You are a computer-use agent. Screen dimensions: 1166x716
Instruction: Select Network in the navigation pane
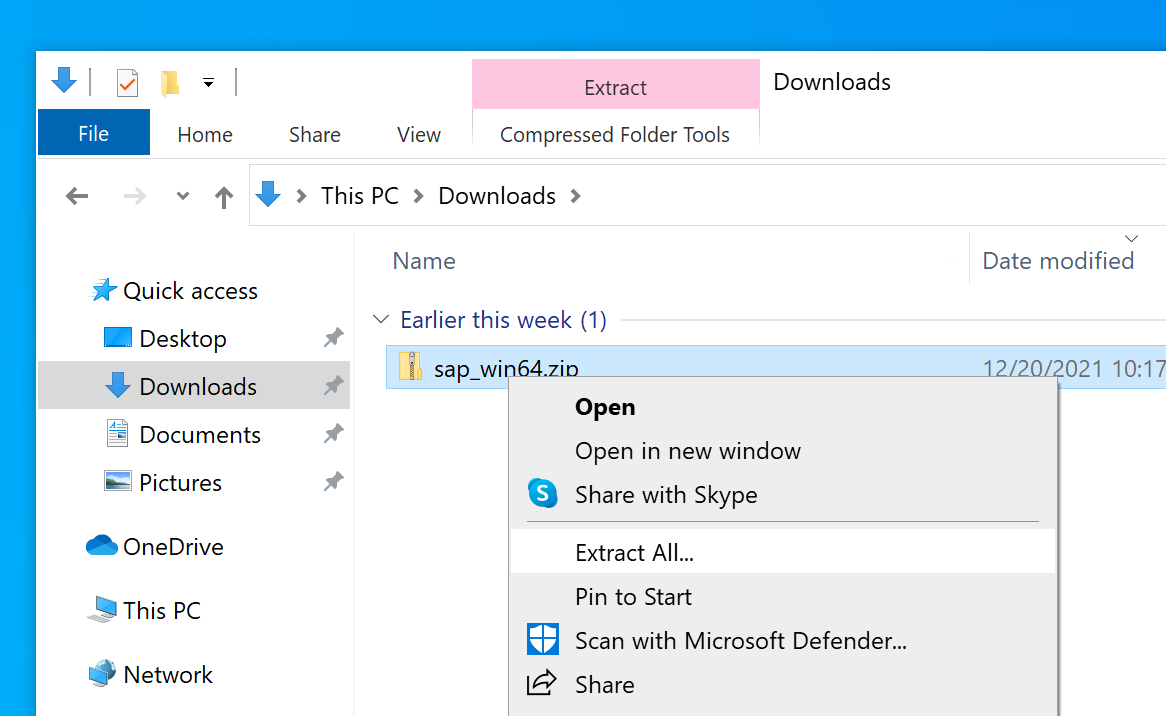[x=167, y=675]
